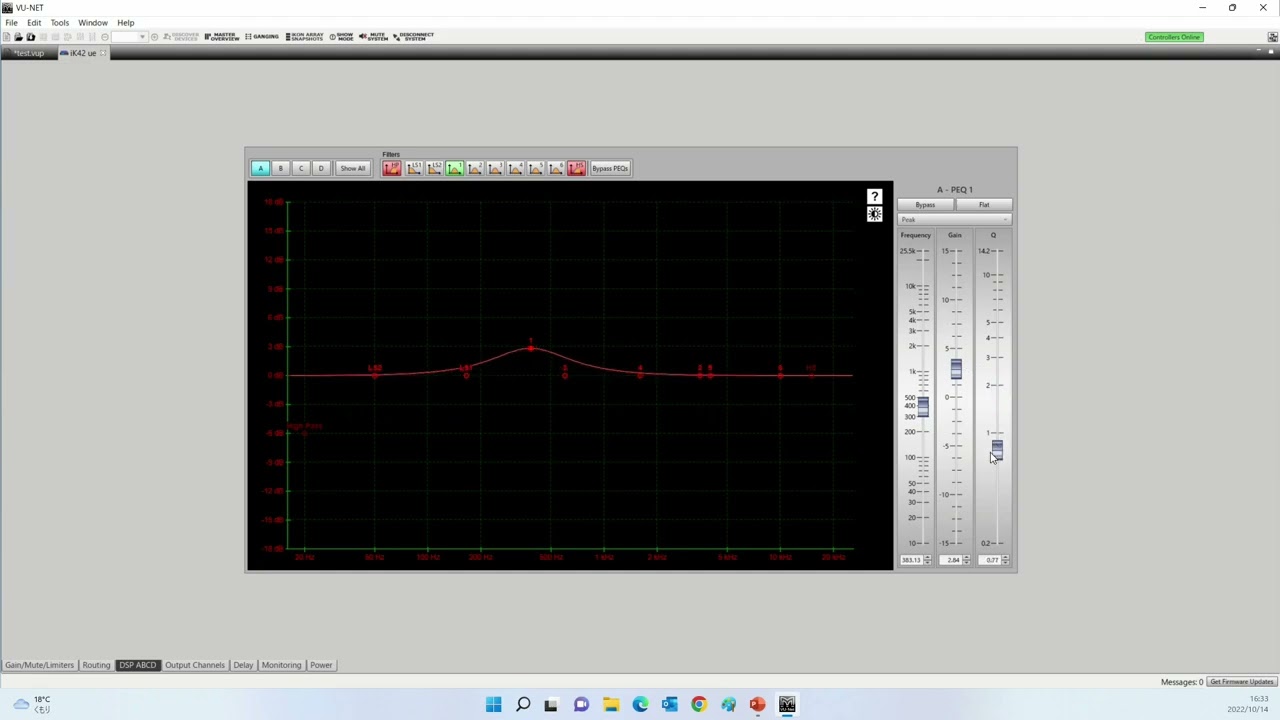
Task: Select the HP high-pass filter icon
Action: point(391,168)
